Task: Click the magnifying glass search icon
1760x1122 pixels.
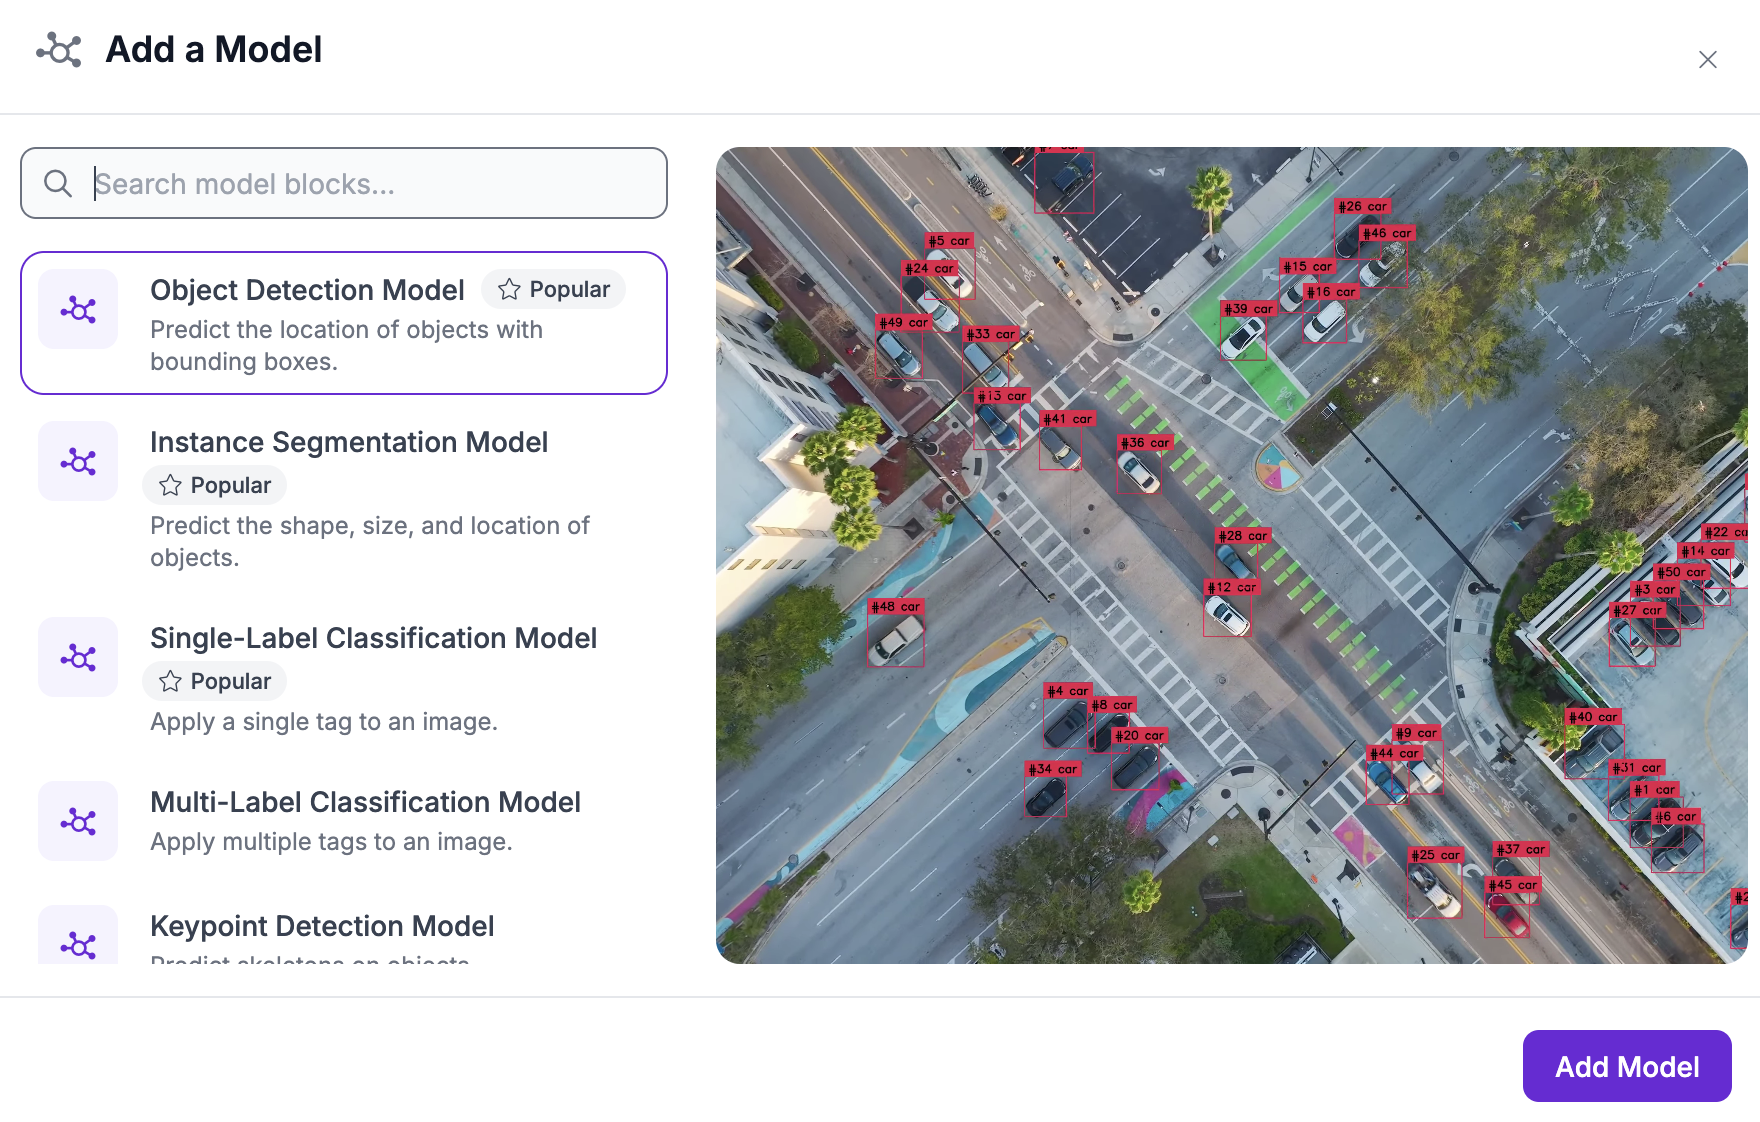Action: pyautogui.click(x=58, y=183)
